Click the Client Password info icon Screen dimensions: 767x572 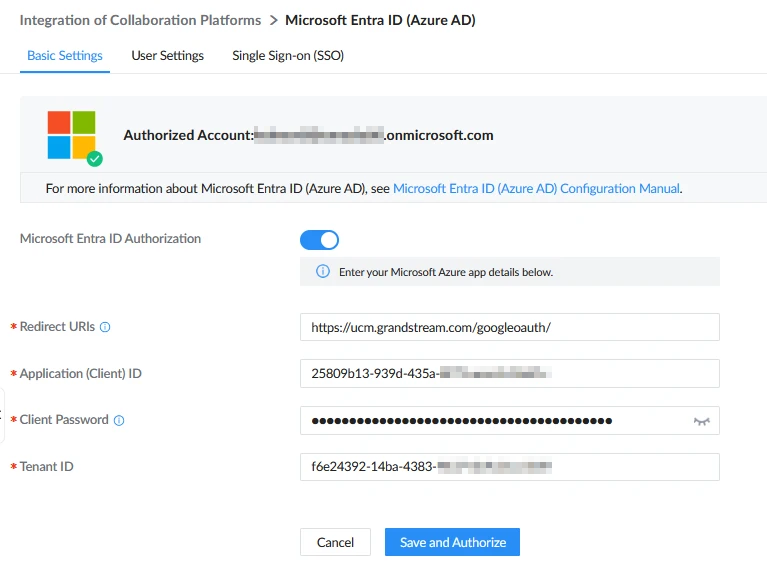pyautogui.click(x=119, y=420)
